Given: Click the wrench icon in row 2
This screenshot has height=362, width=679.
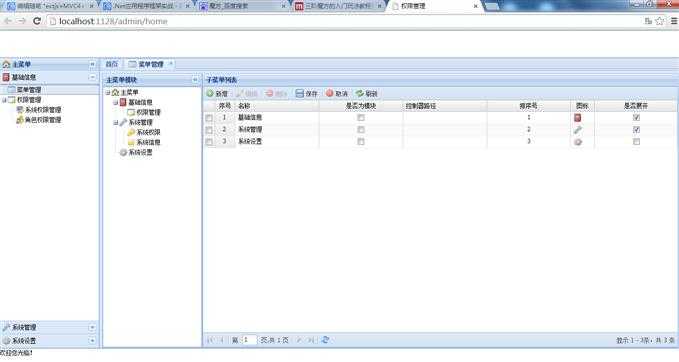Looking at the screenshot, I should point(577,129).
